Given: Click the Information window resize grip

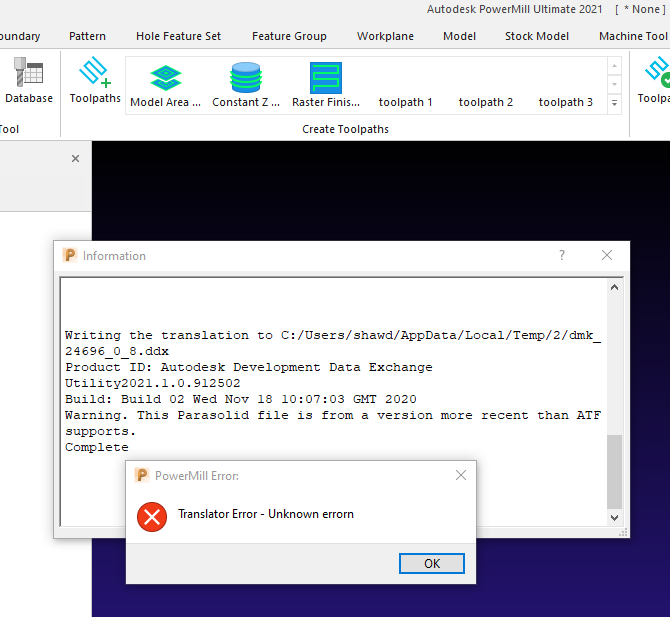Looking at the screenshot, I should pos(623,532).
